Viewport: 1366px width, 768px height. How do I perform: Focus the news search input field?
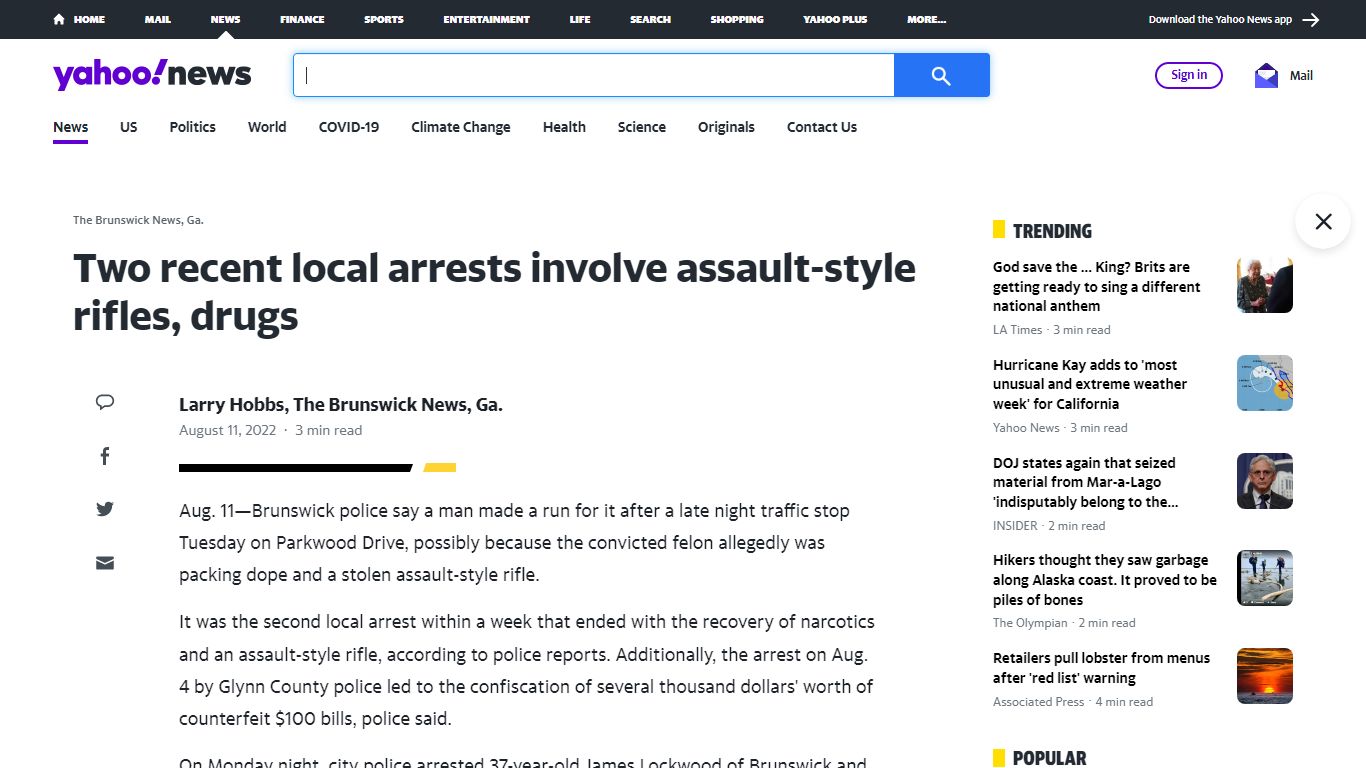click(x=593, y=75)
